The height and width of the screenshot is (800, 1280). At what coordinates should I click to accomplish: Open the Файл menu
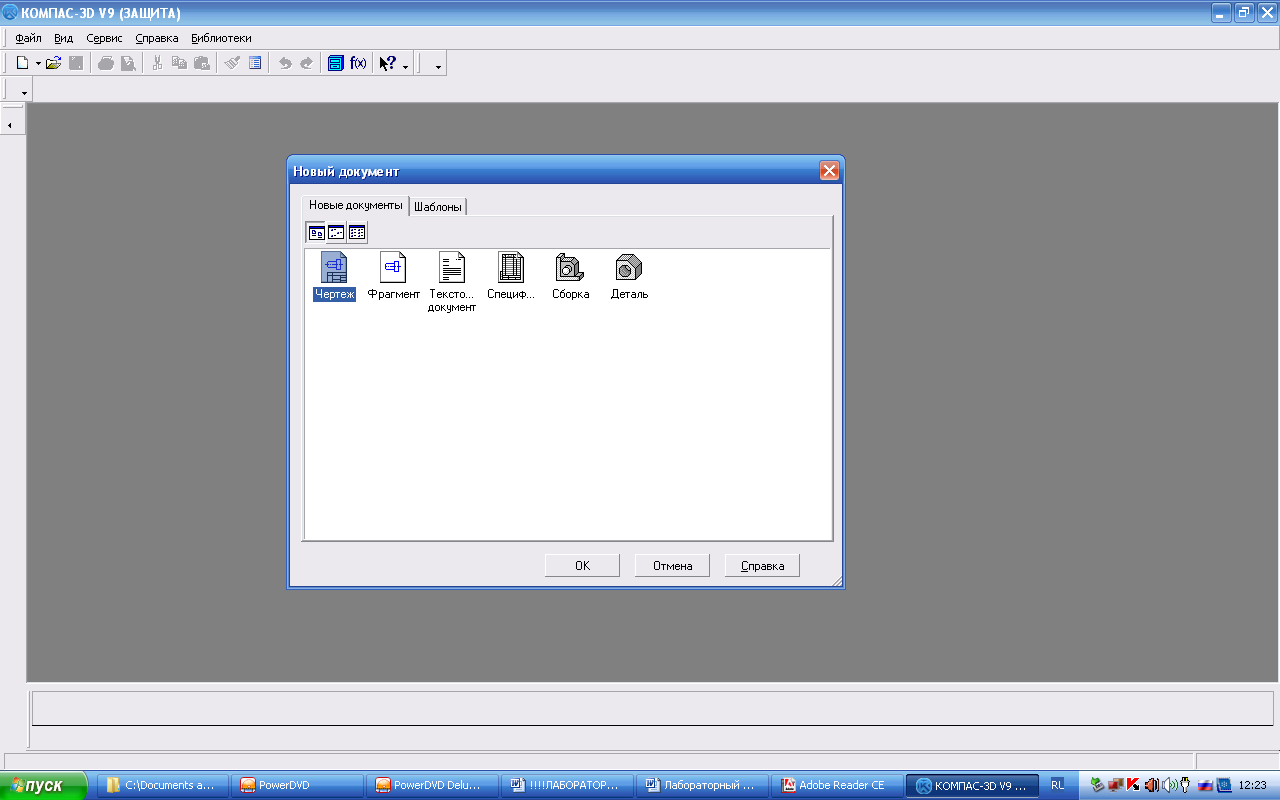29,38
